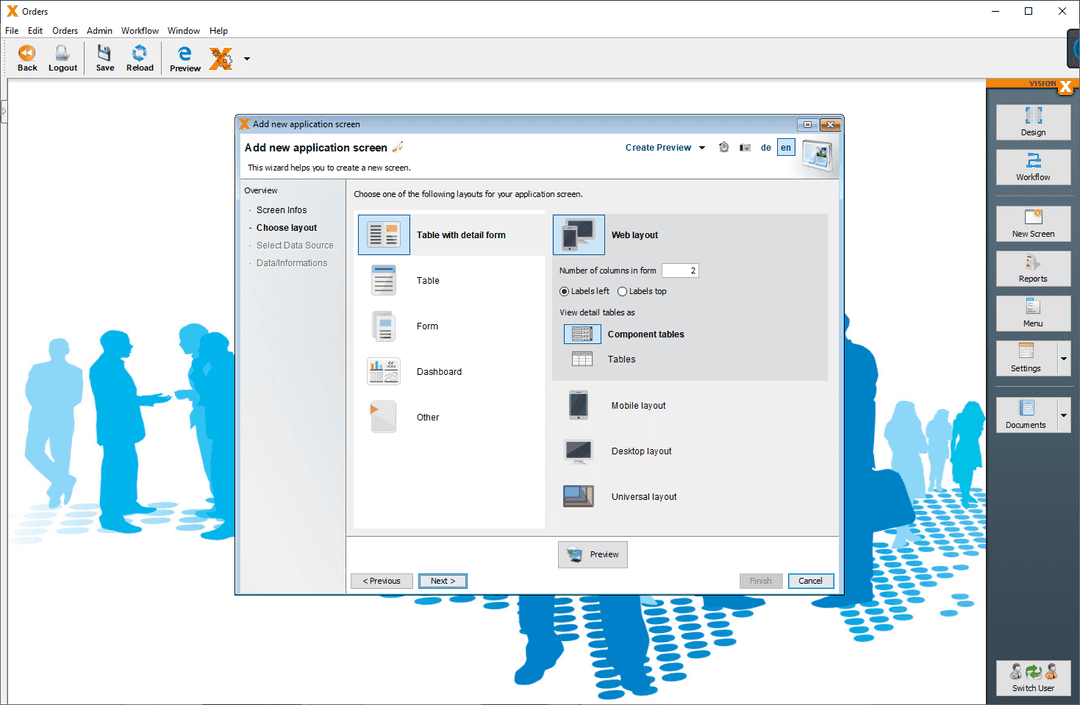Open the Workflow menu in the menu bar

coord(139,30)
